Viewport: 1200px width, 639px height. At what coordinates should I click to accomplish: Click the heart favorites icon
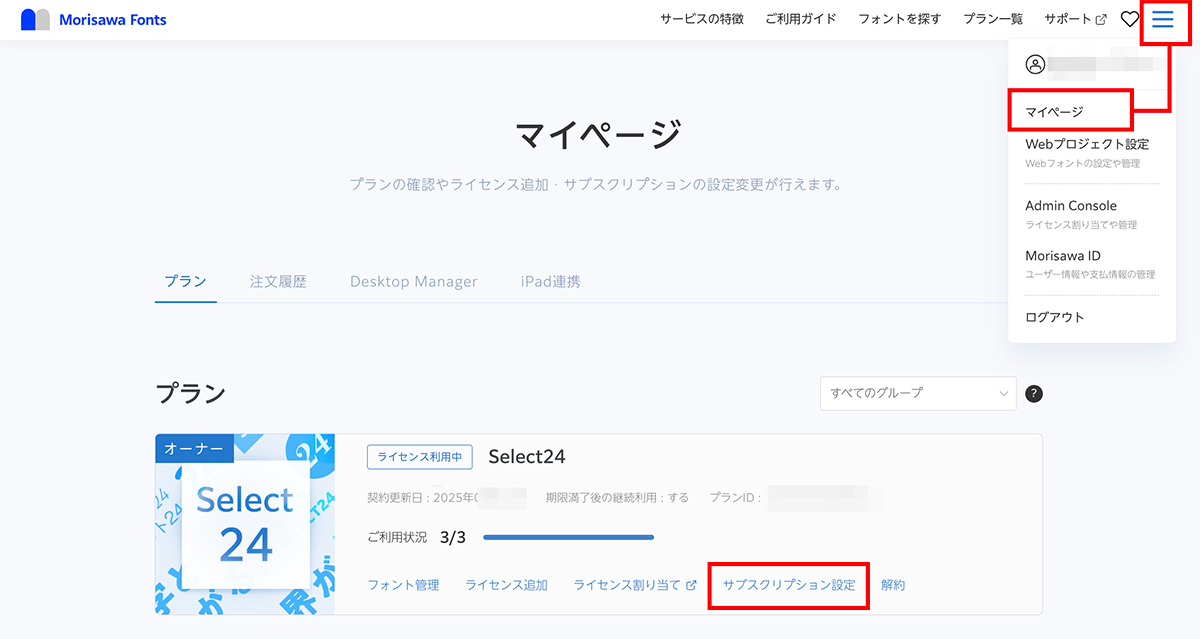pyautogui.click(x=1130, y=19)
